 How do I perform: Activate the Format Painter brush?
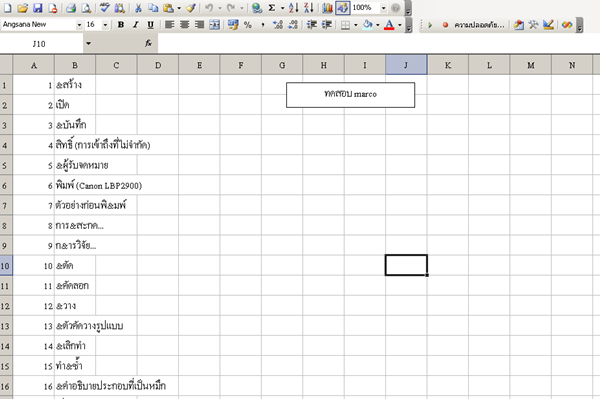tap(191, 8)
